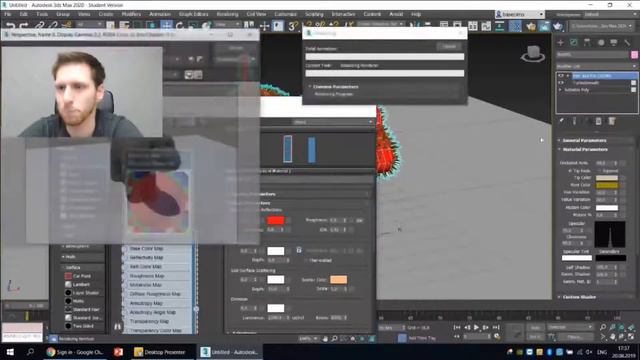The height and width of the screenshot is (360, 640).
Task: Switch to the Display panel icon
Action: point(613,42)
